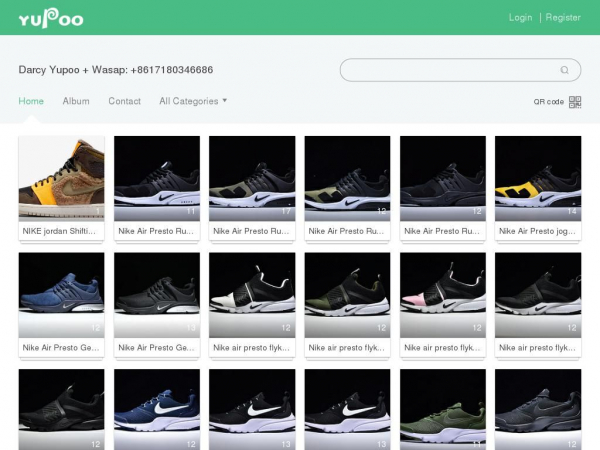Select the Home tab
600x450 pixels.
click(x=31, y=101)
